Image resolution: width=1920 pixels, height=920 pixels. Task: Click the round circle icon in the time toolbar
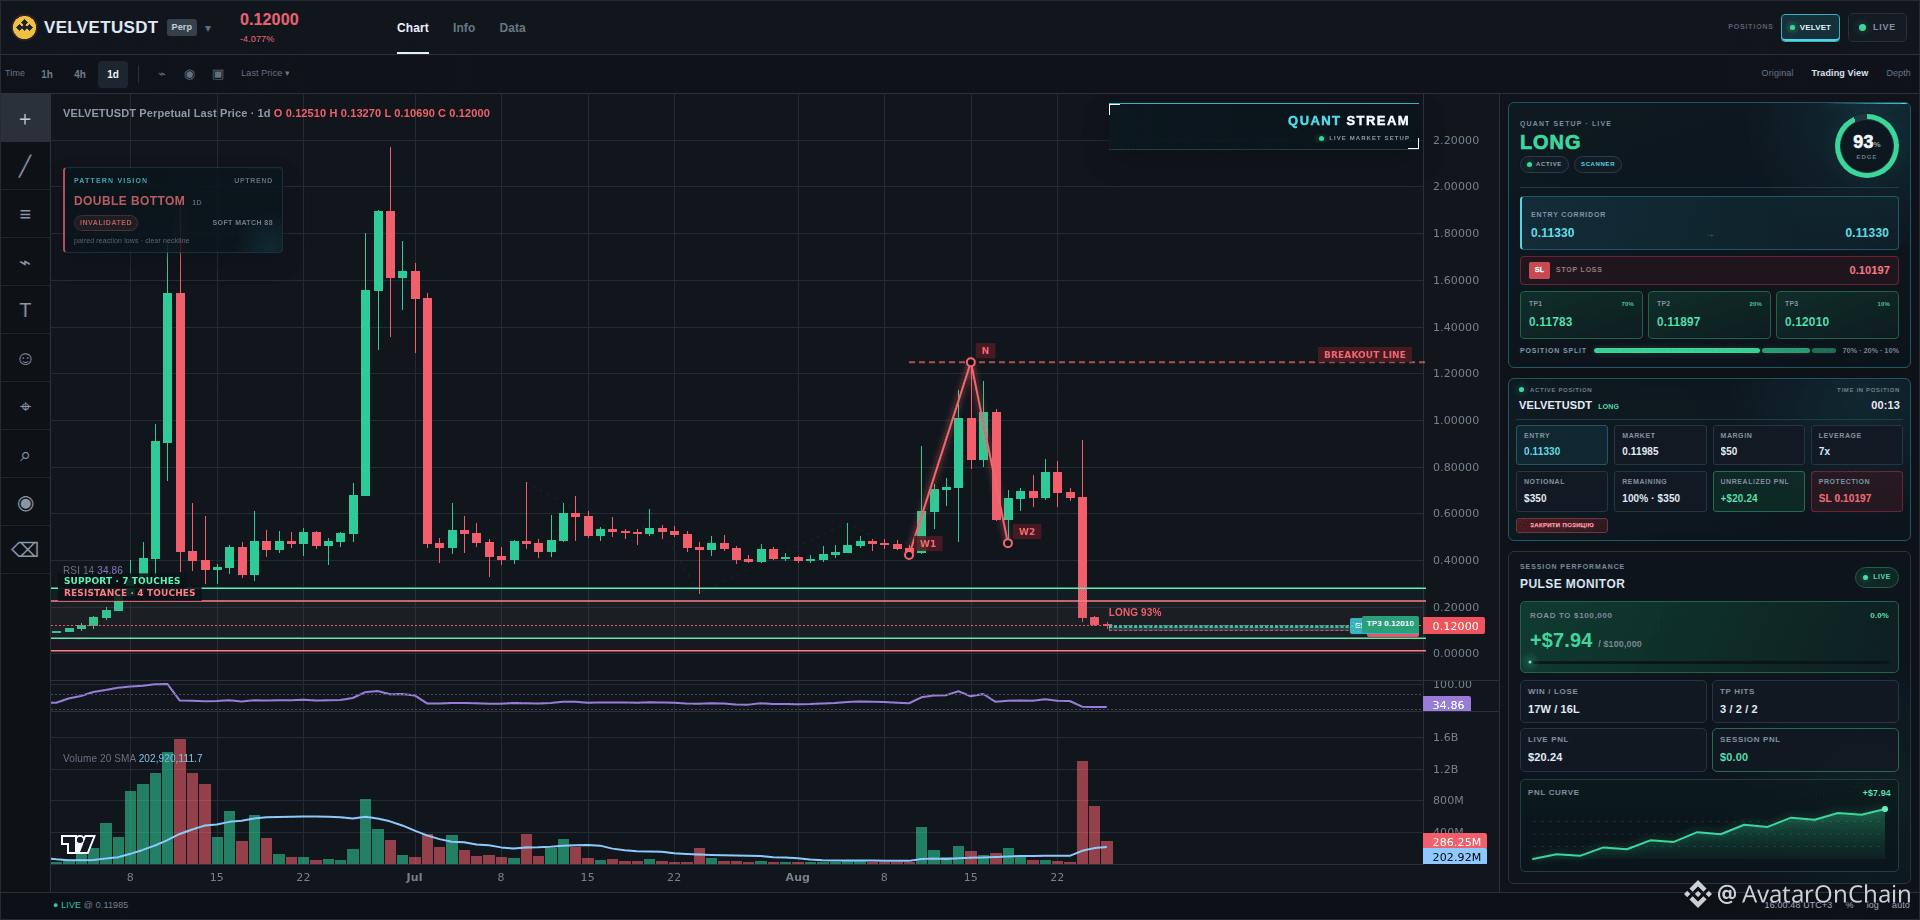click(190, 74)
